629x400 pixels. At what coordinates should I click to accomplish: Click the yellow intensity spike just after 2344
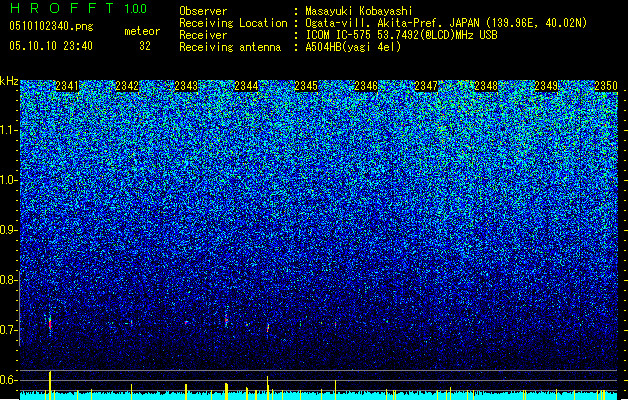point(267,388)
